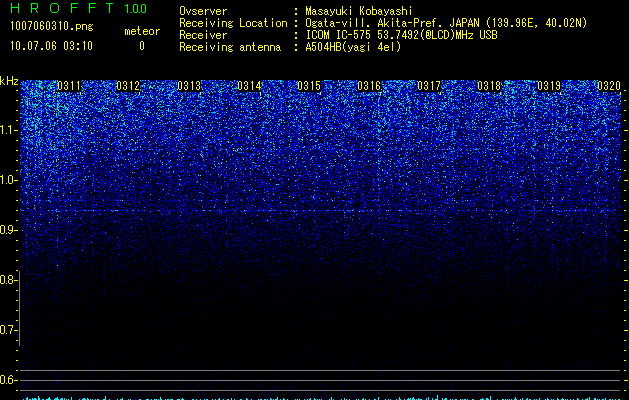Click the 1.0 kHz axis label
This screenshot has height=400, width=629.
9,180
